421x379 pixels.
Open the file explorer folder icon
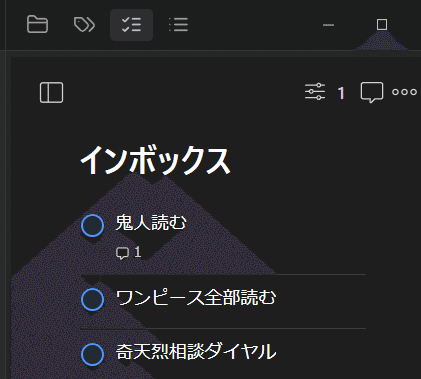pyautogui.click(x=37, y=25)
